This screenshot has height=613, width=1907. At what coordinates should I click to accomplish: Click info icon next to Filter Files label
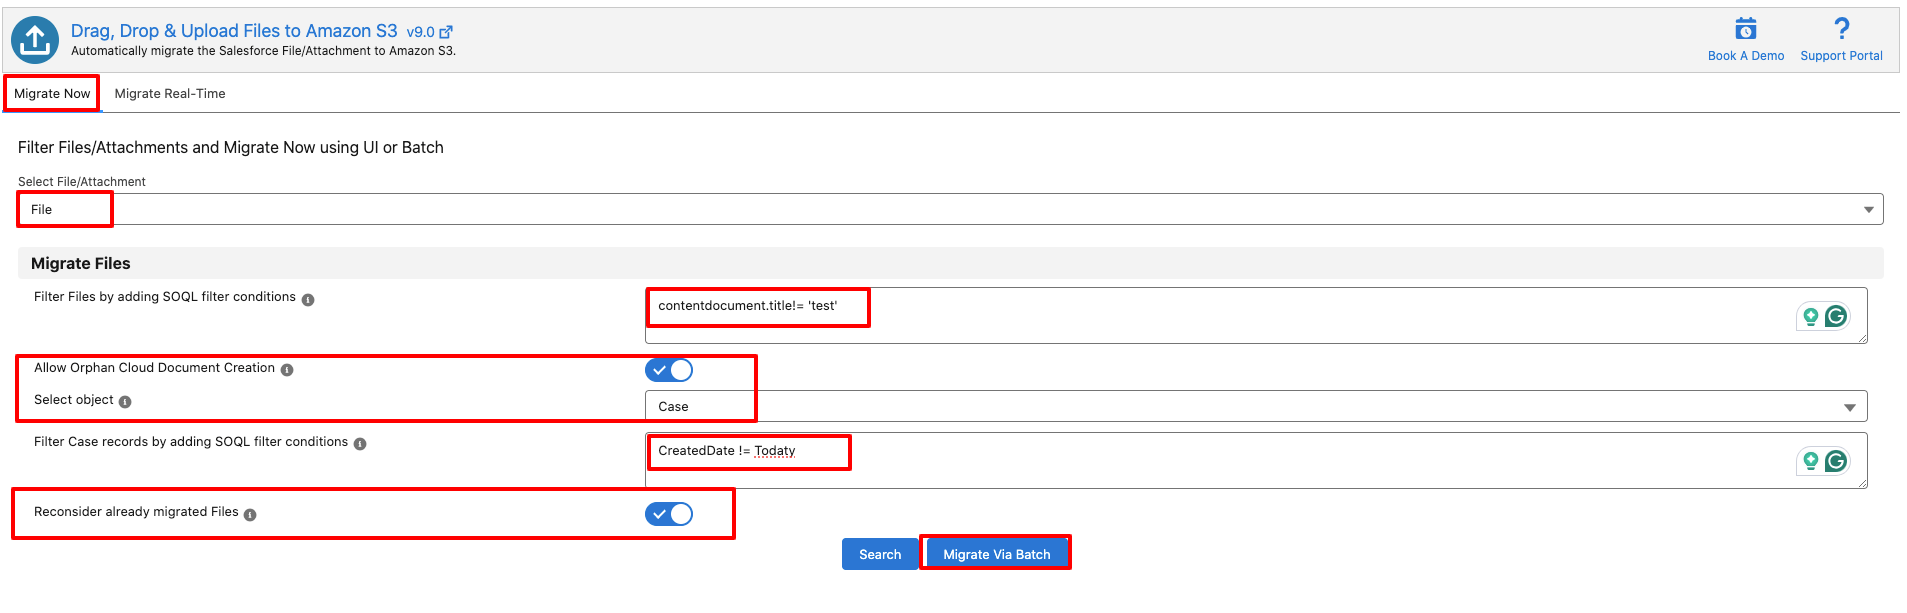pos(308,299)
